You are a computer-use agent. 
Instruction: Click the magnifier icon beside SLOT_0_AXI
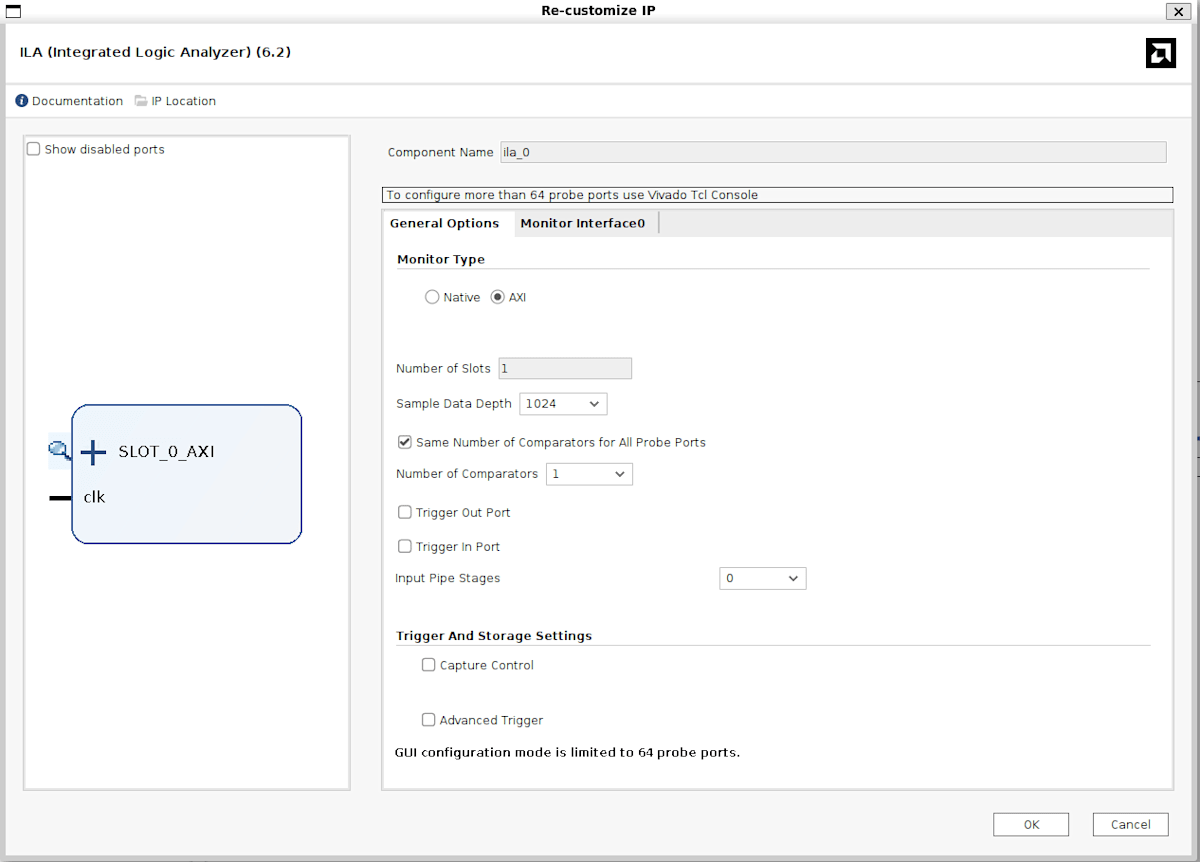59,451
